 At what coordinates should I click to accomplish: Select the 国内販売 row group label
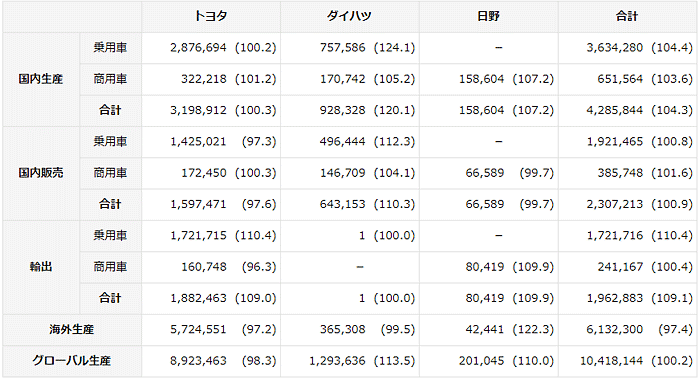click(41, 173)
